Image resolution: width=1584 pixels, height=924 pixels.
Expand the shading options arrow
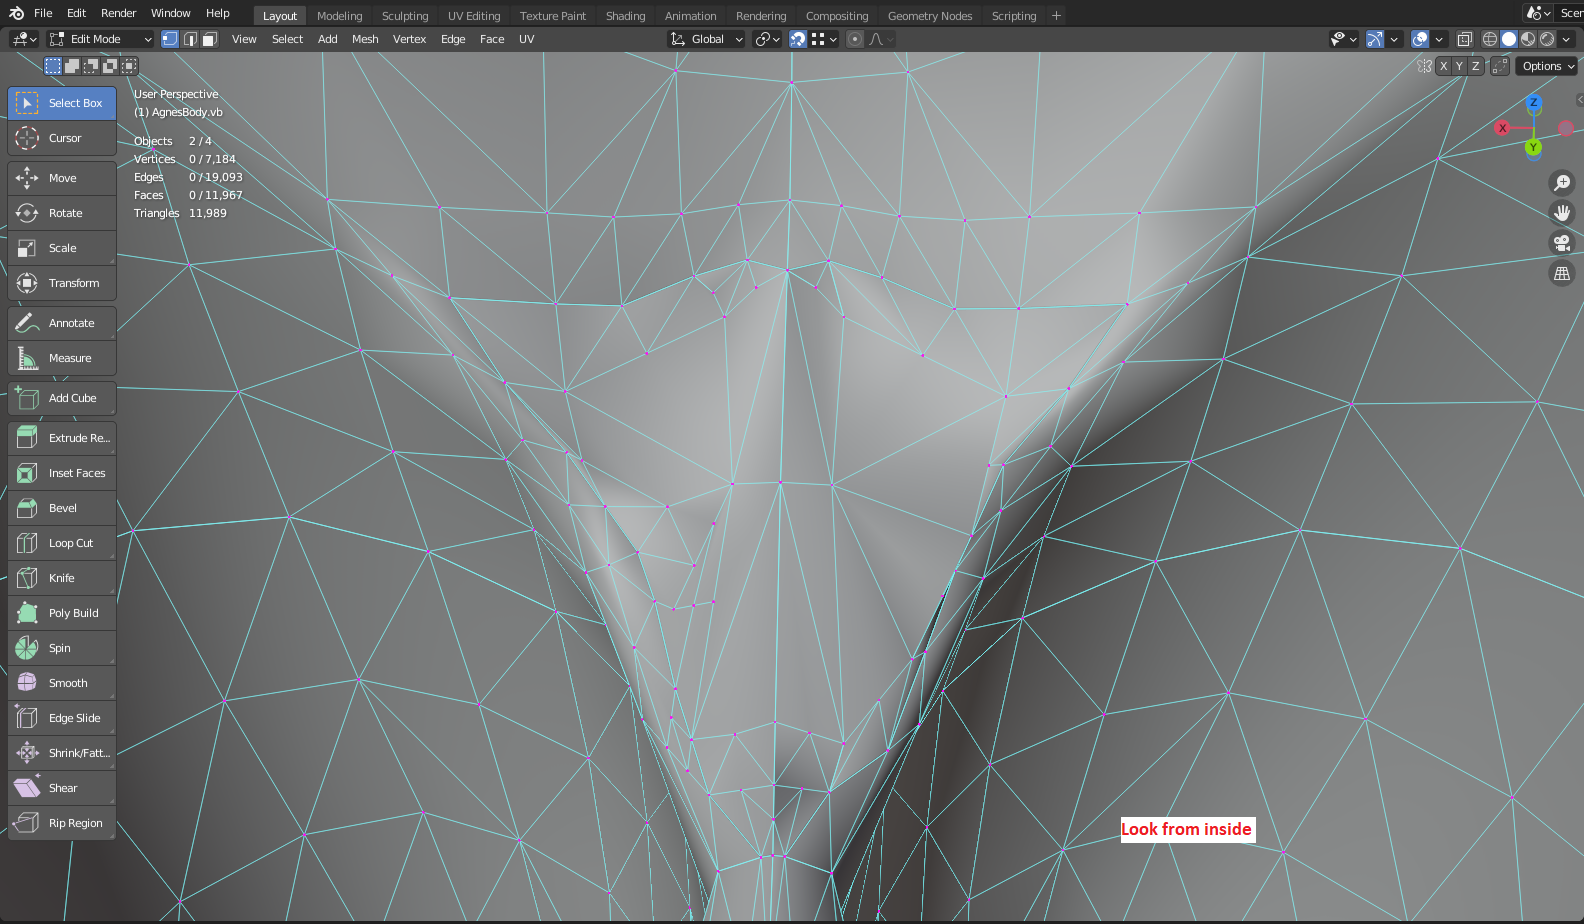(x=1567, y=39)
